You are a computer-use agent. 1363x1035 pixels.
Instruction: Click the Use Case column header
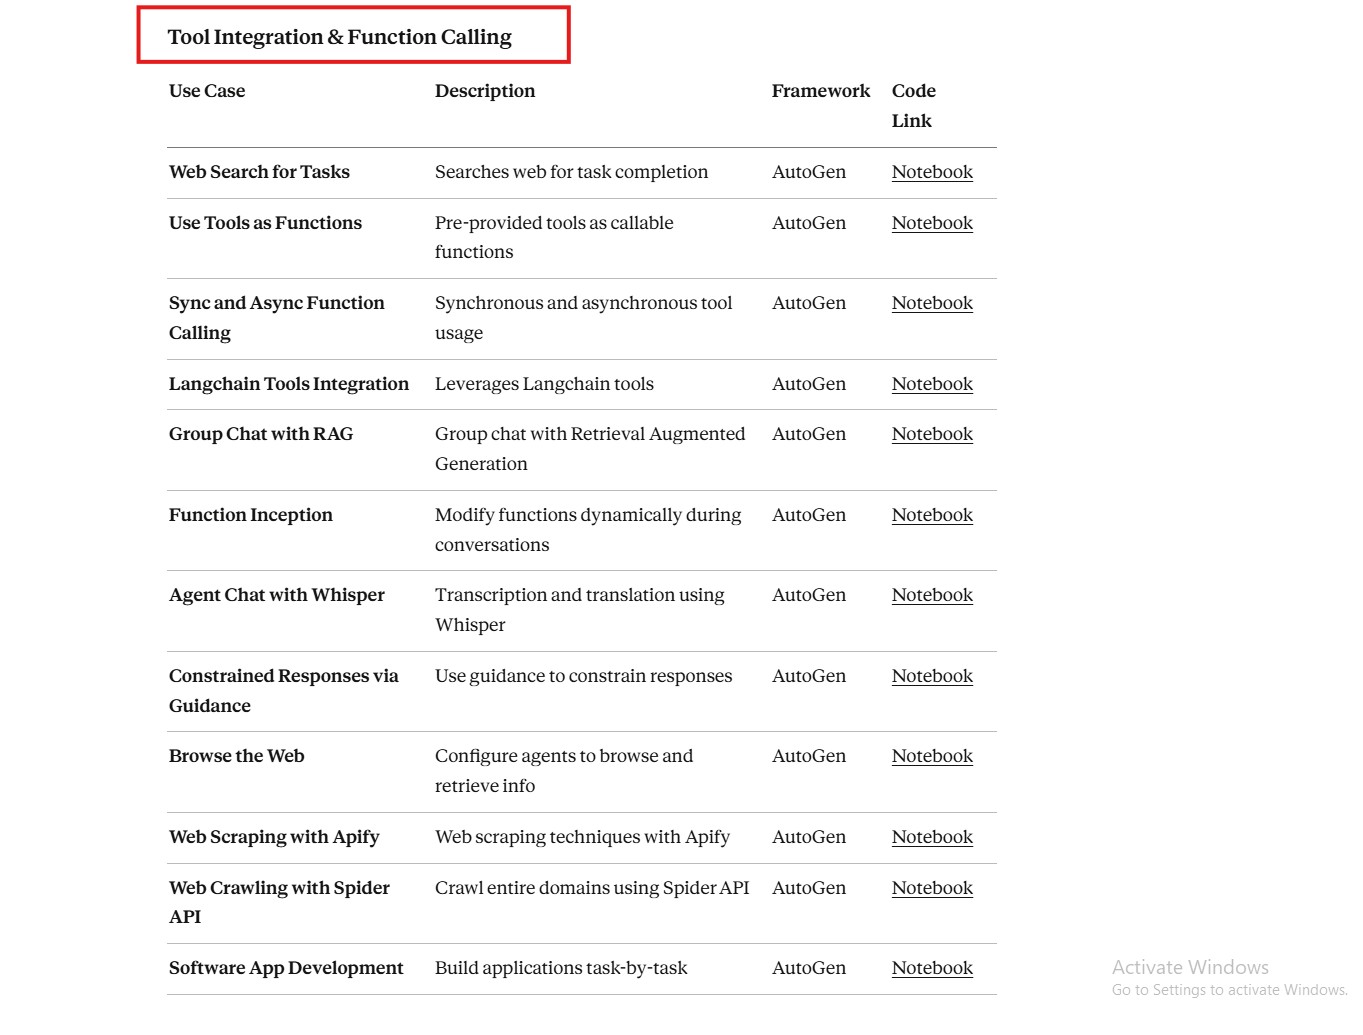(x=207, y=91)
